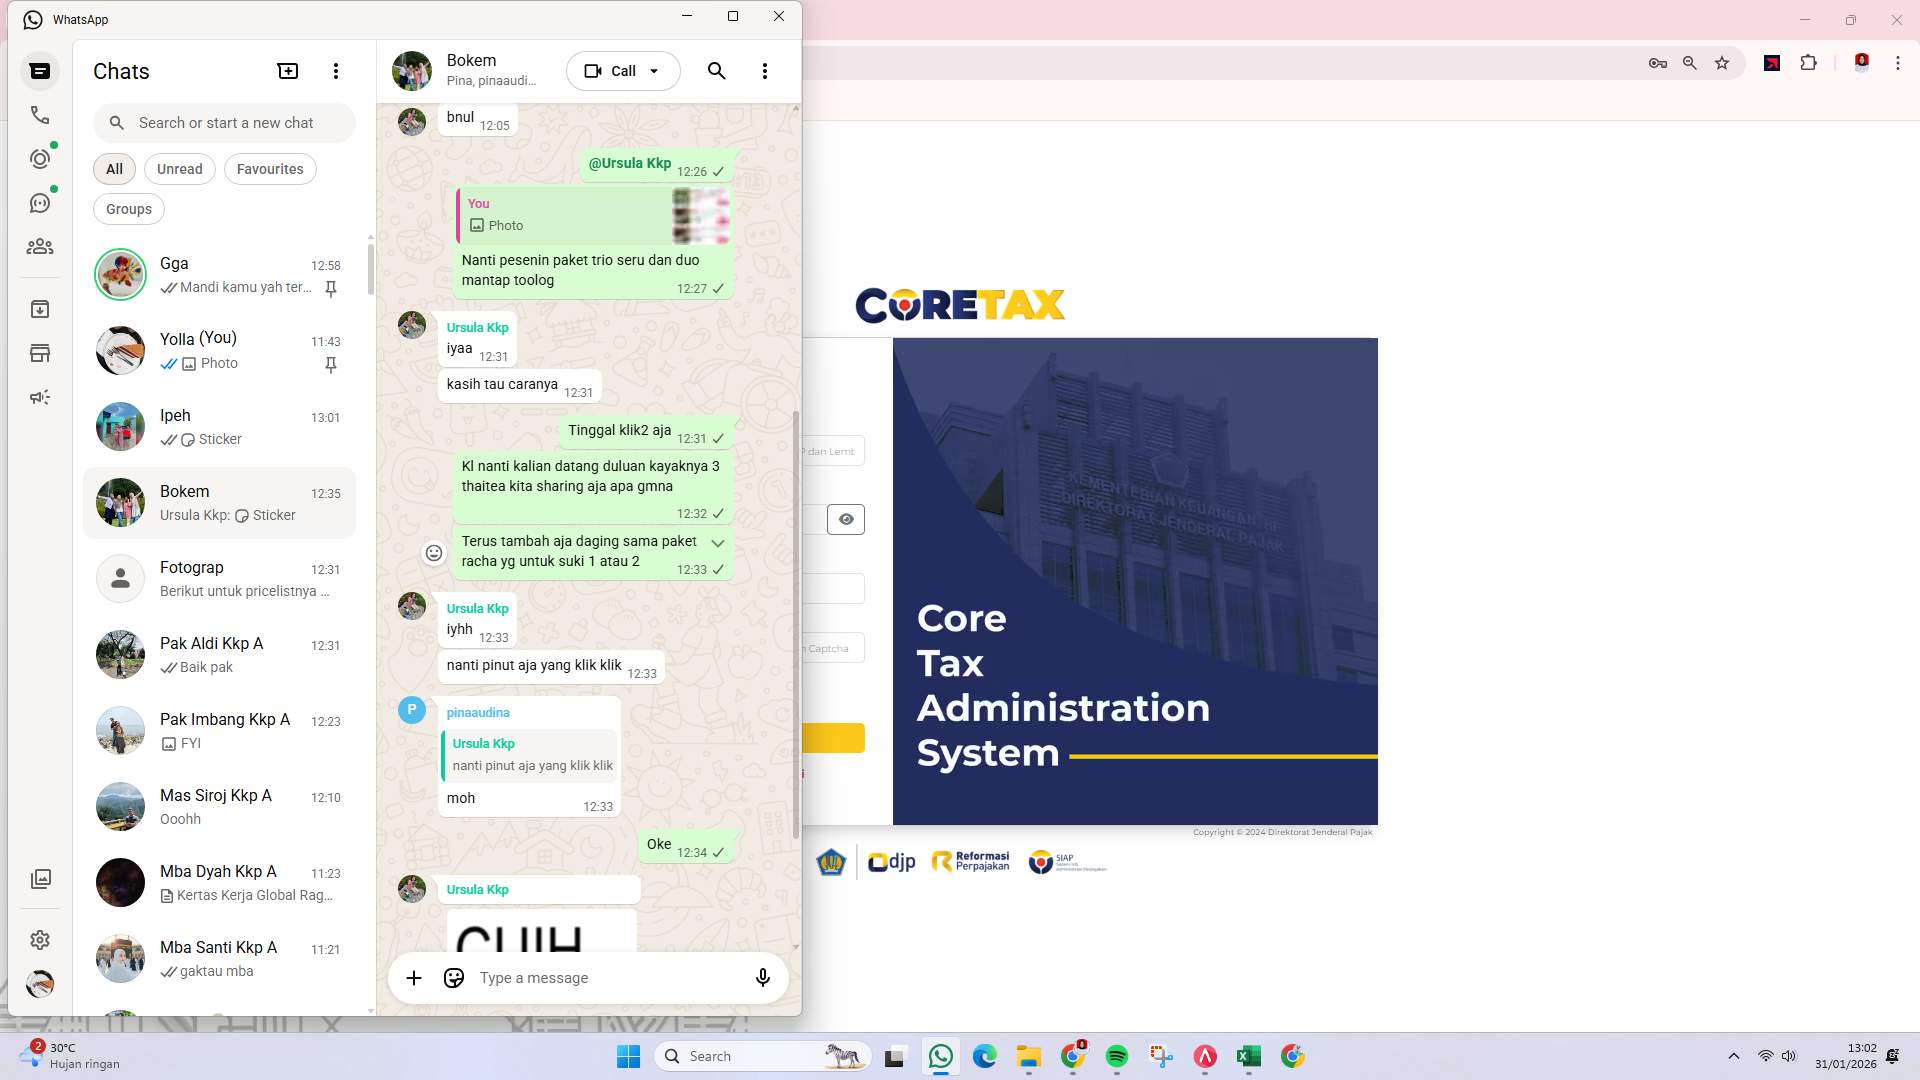This screenshot has width=1920, height=1080.
Task: Open the sticker picker beside the message box
Action: click(x=453, y=978)
